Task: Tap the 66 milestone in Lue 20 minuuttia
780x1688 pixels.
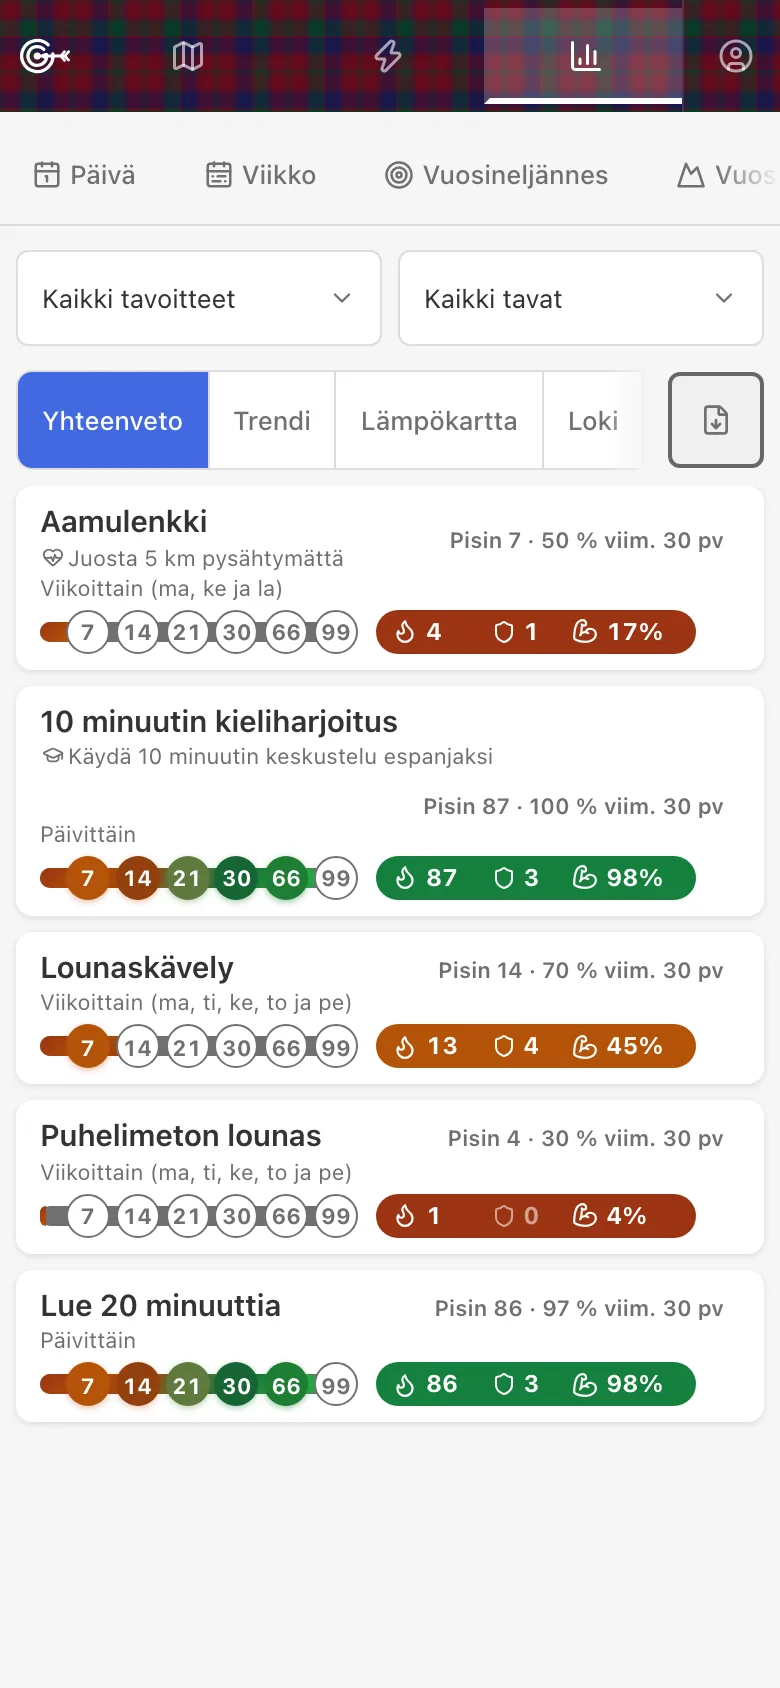Action: [x=286, y=1386]
